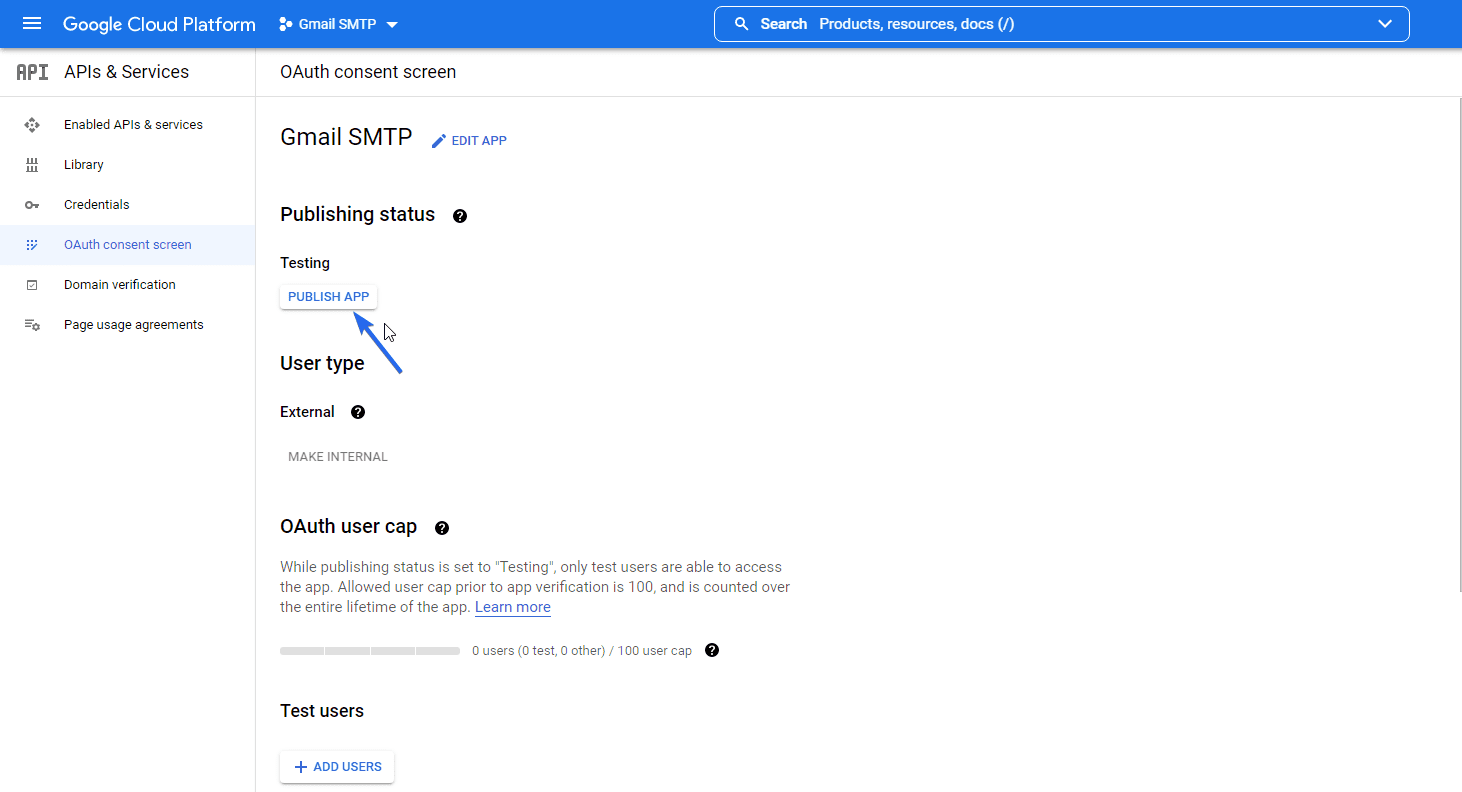Open APIs & Services heading
Image resolution: width=1462 pixels, height=792 pixels.
(126, 72)
